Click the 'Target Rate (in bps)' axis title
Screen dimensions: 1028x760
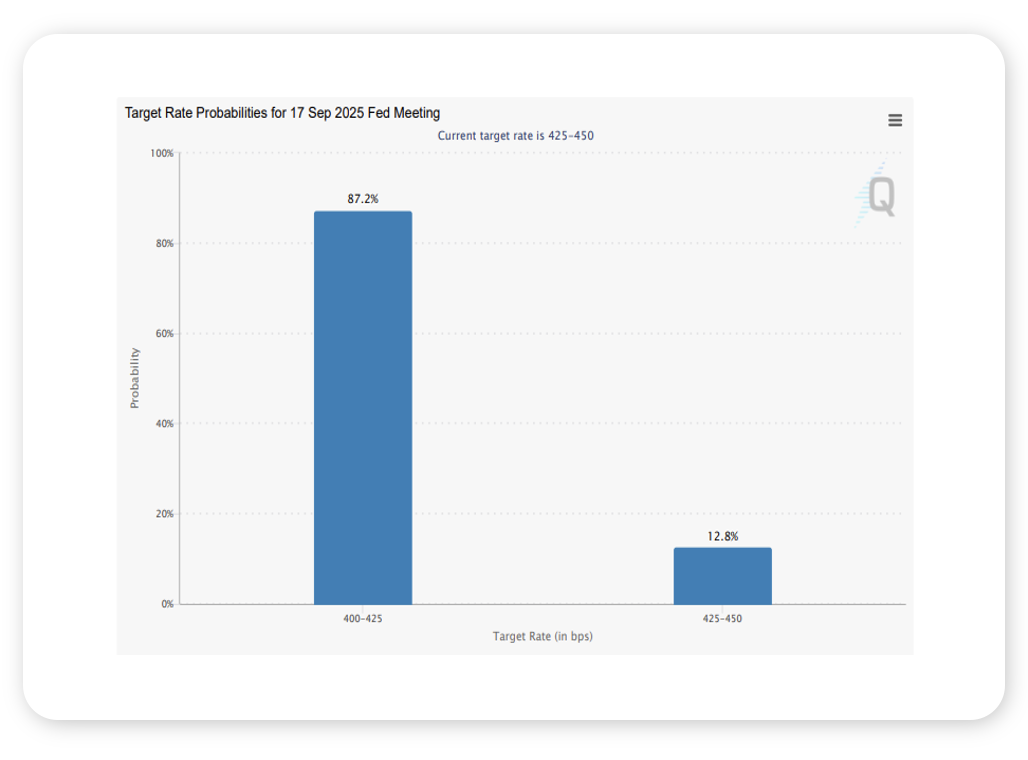pos(543,636)
